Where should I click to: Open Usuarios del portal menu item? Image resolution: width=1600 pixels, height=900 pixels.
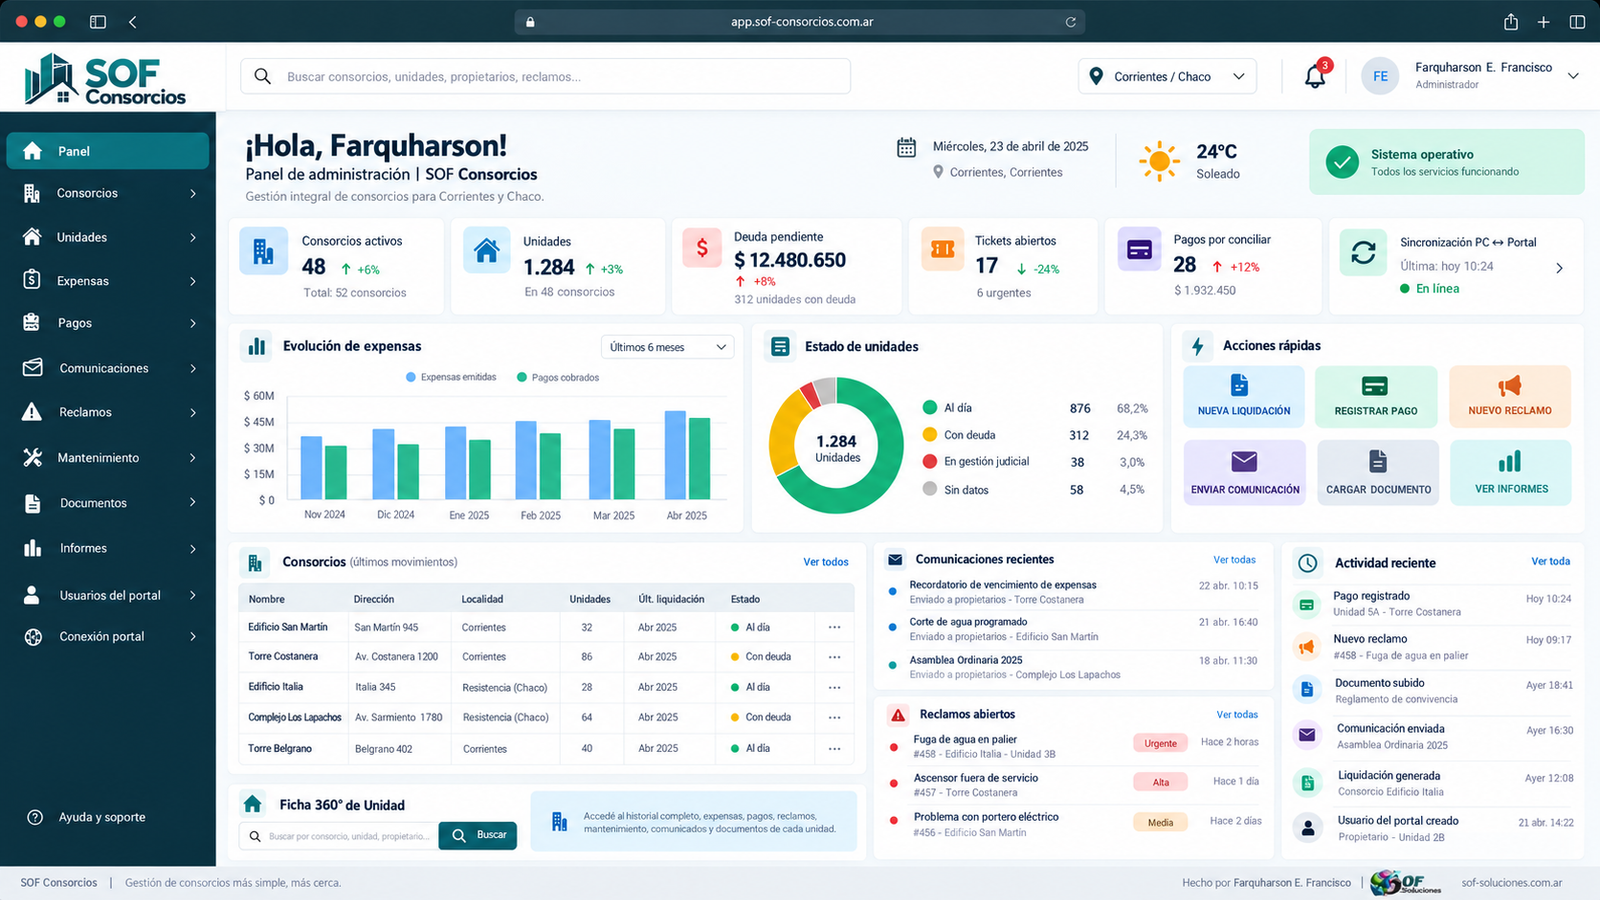(x=108, y=595)
